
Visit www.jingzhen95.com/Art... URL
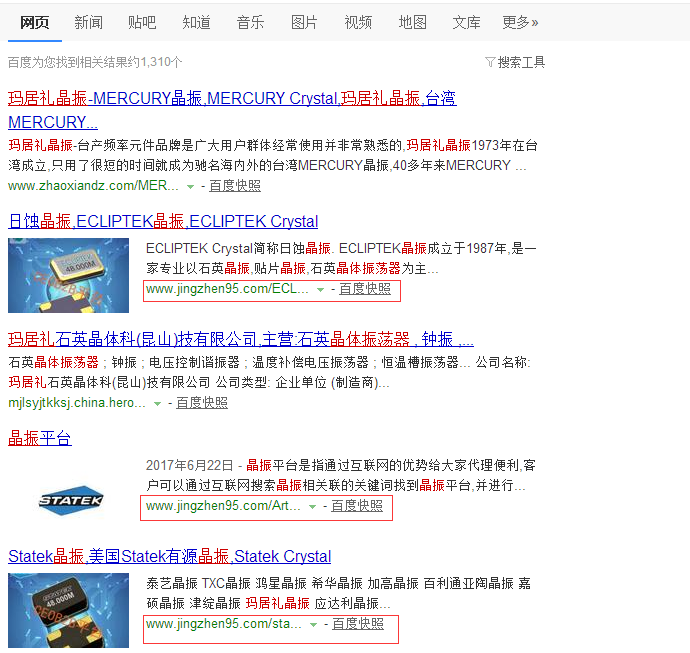pos(223,506)
